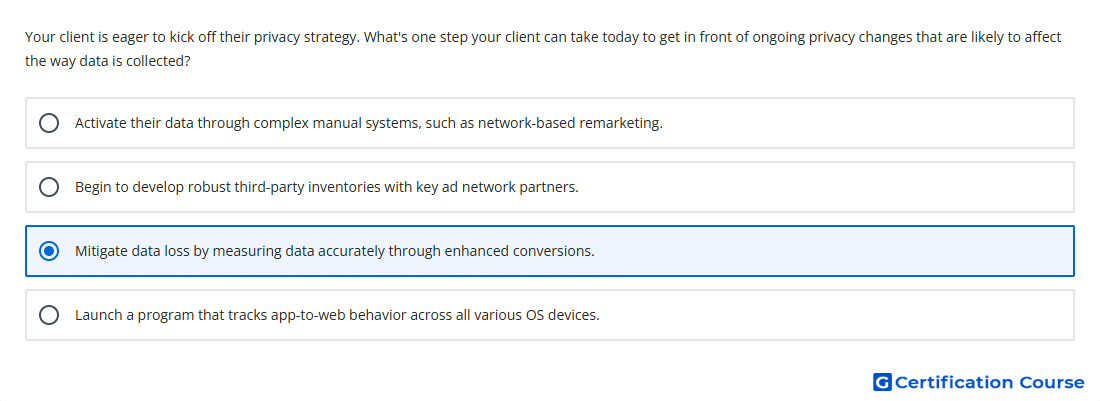Click the blank area of the third-party inventories card
The height and width of the screenshot is (401, 1100).
826,187
